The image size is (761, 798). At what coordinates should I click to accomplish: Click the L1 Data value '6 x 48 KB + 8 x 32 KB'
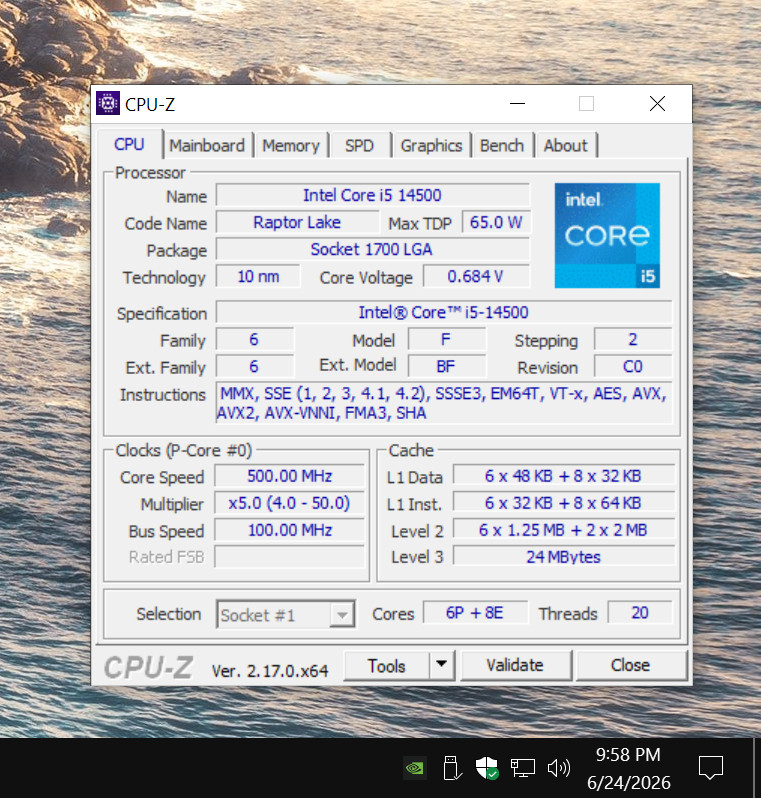563,476
